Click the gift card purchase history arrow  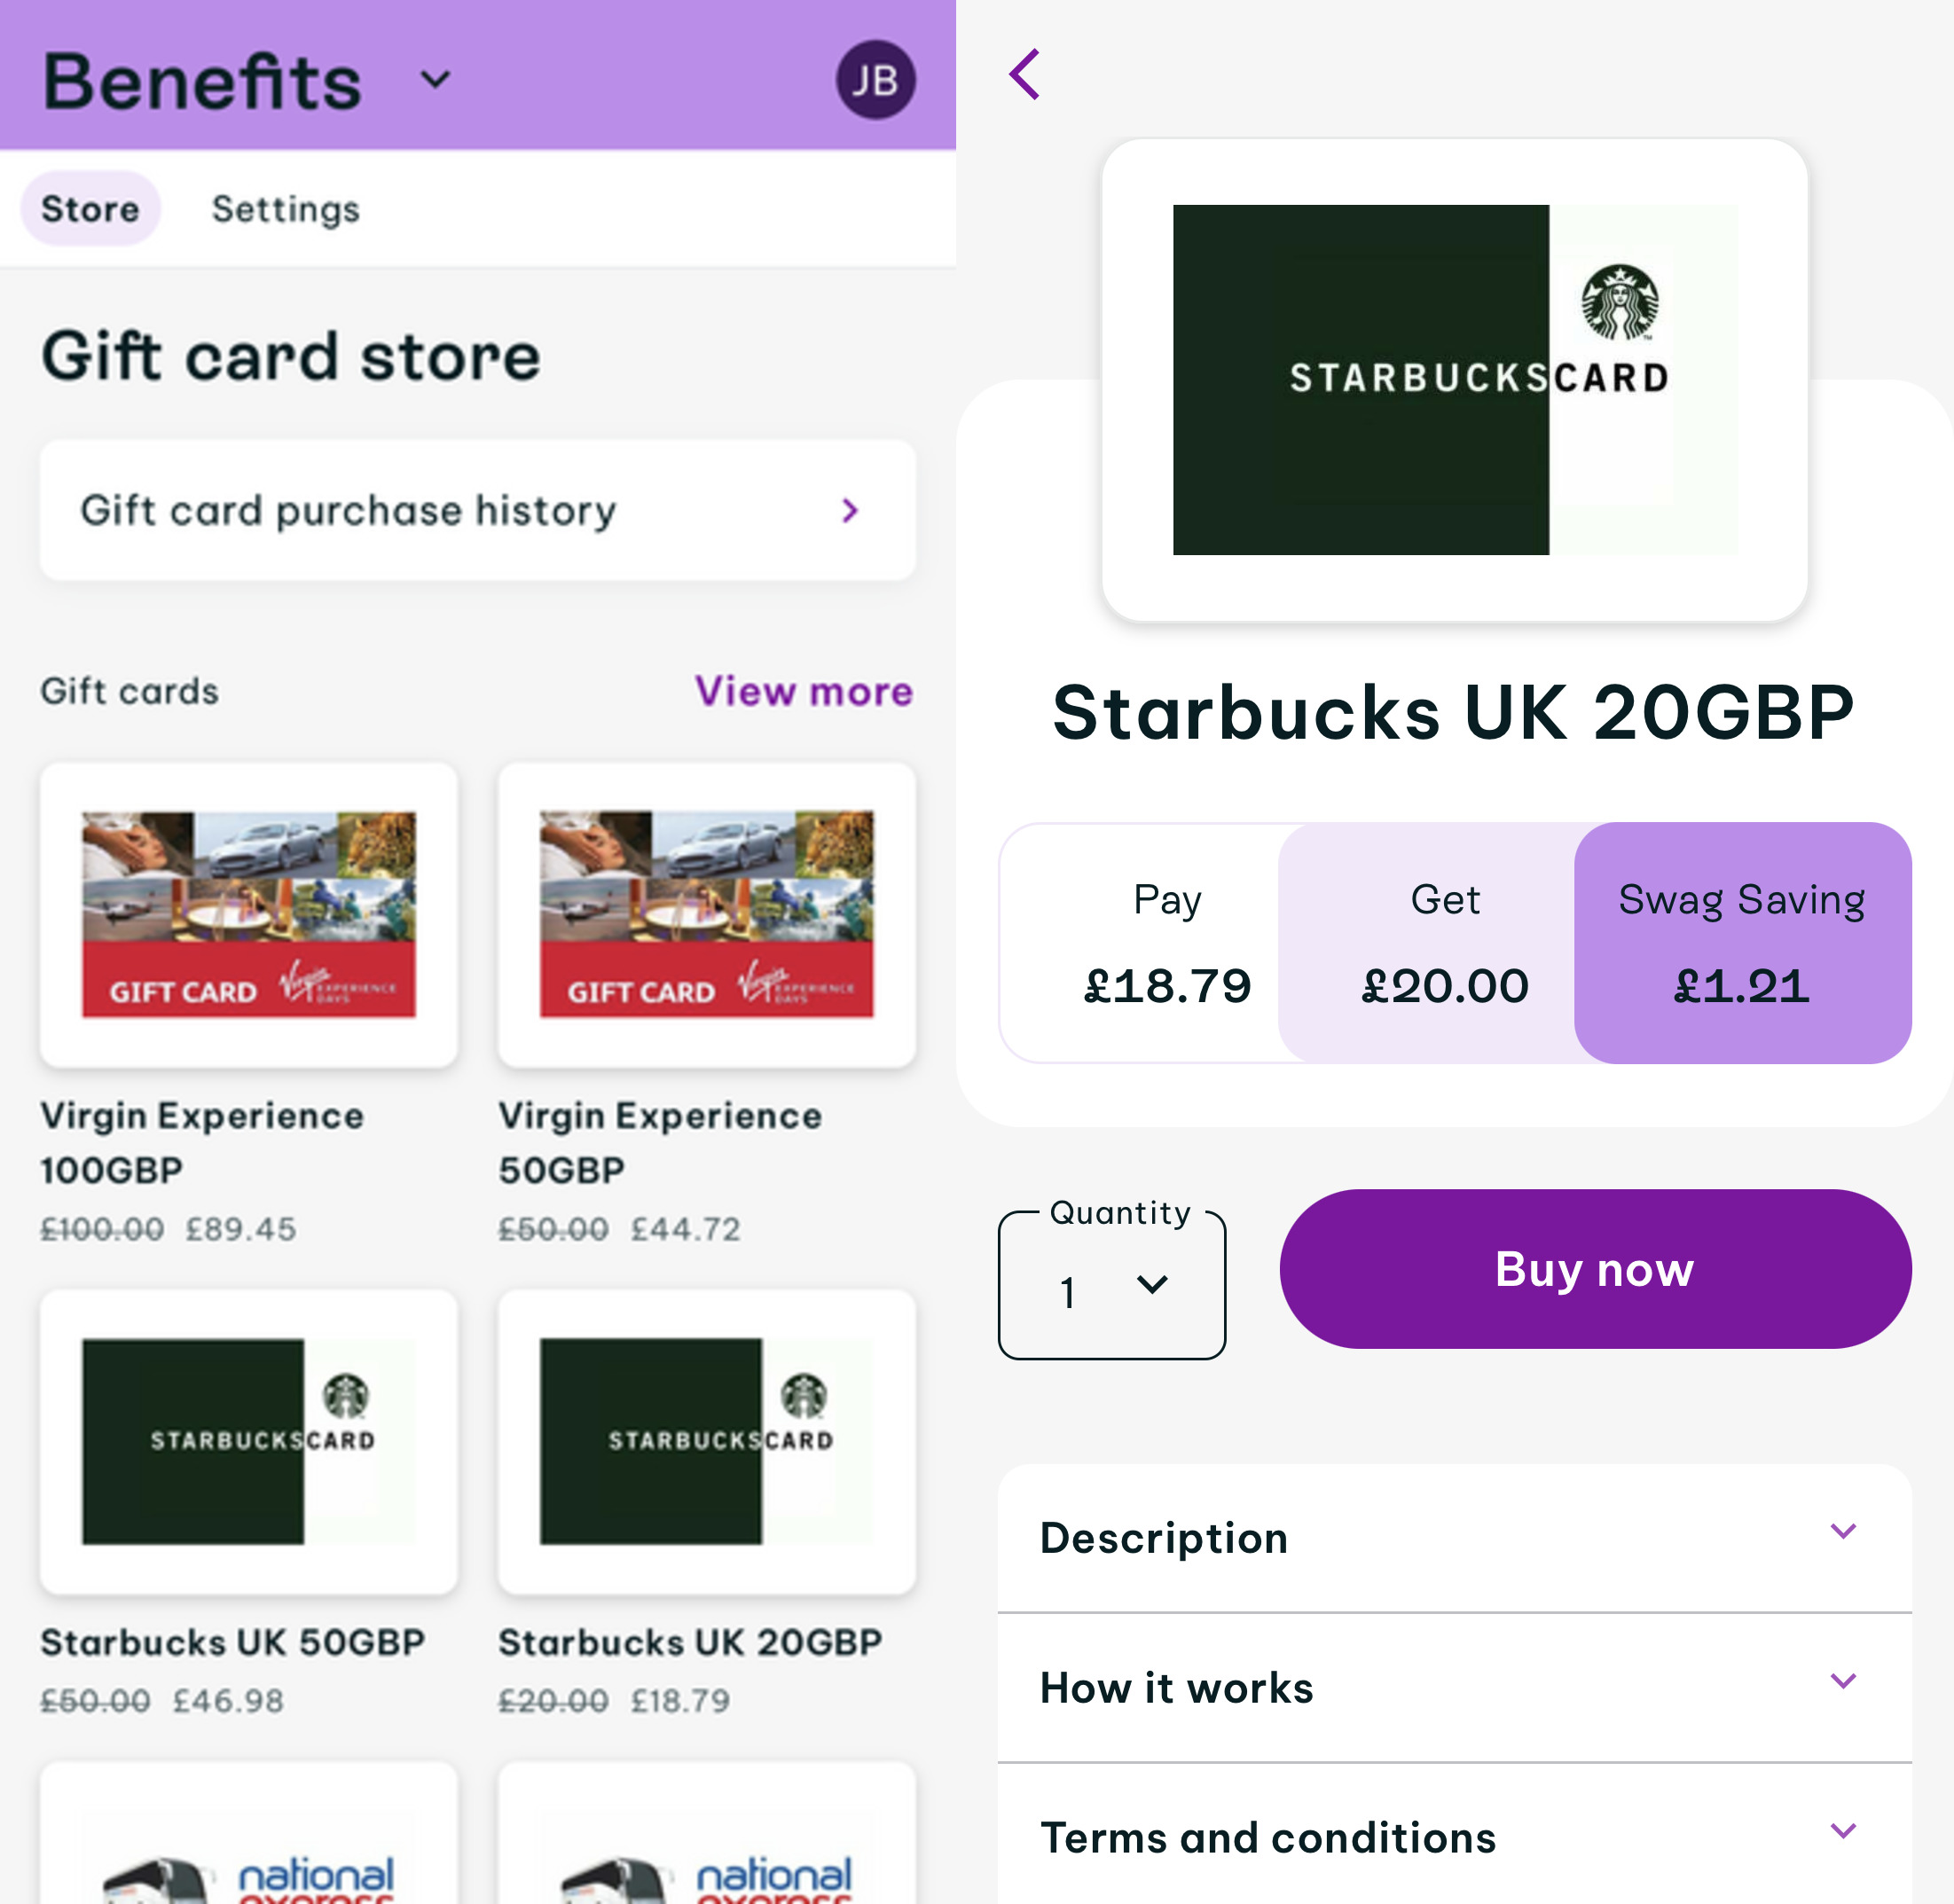click(850, 510)
